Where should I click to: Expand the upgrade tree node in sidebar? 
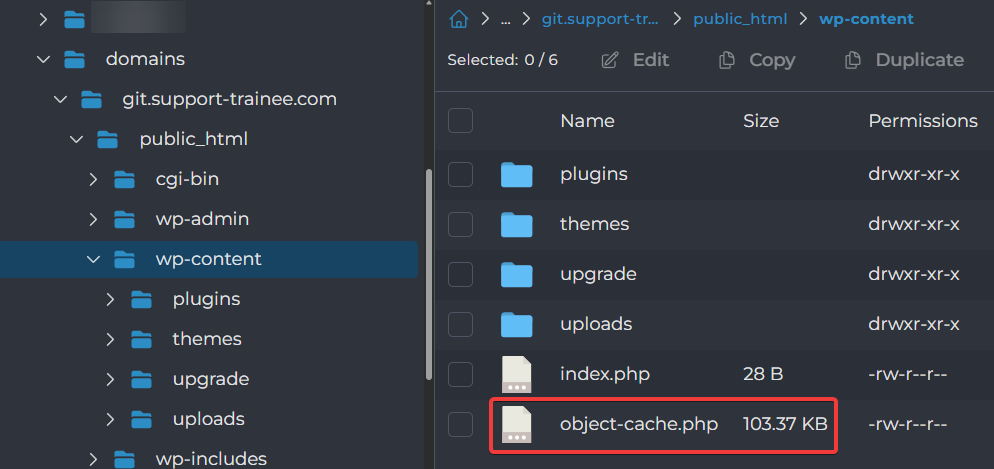tap(110, 379)
